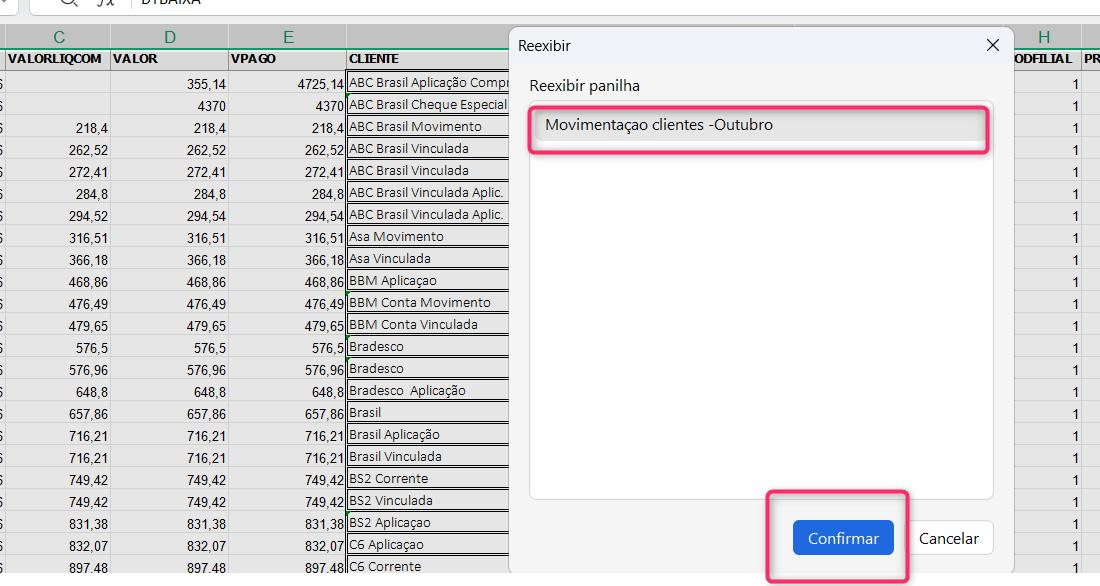
Task: Select the 'BBM Conta Vinculada' cell
Action: tap(428, 325)
